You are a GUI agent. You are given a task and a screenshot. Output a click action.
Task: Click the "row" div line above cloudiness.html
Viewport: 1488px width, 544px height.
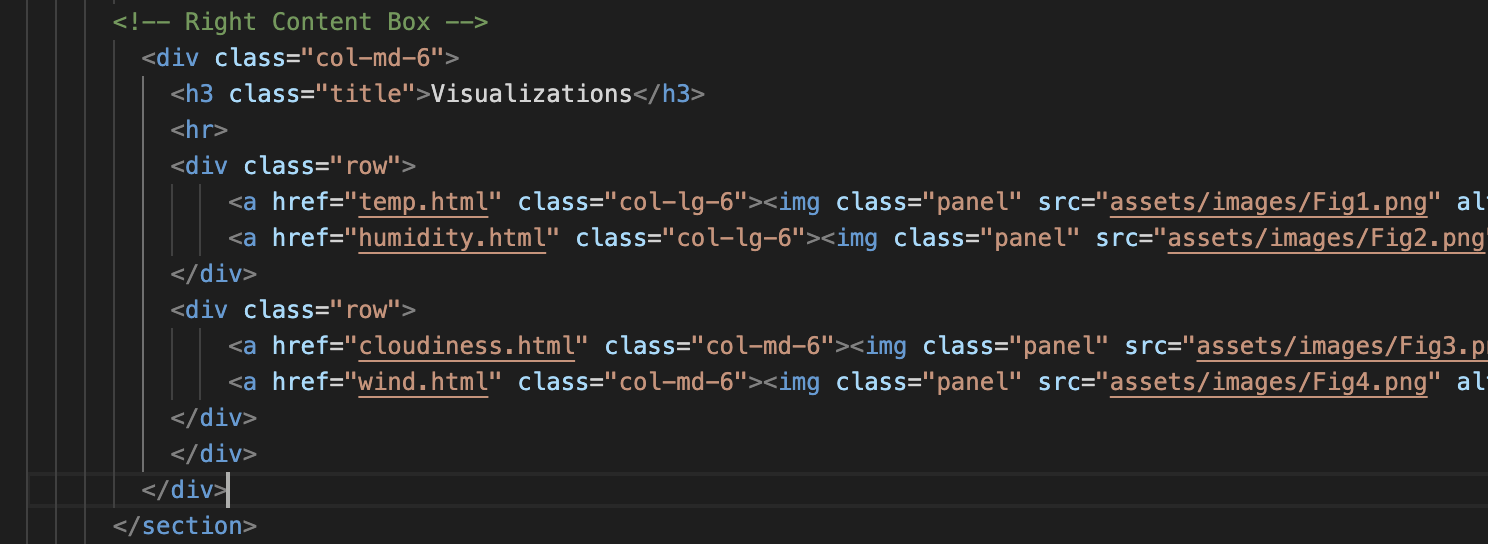(x=293, y=310)
